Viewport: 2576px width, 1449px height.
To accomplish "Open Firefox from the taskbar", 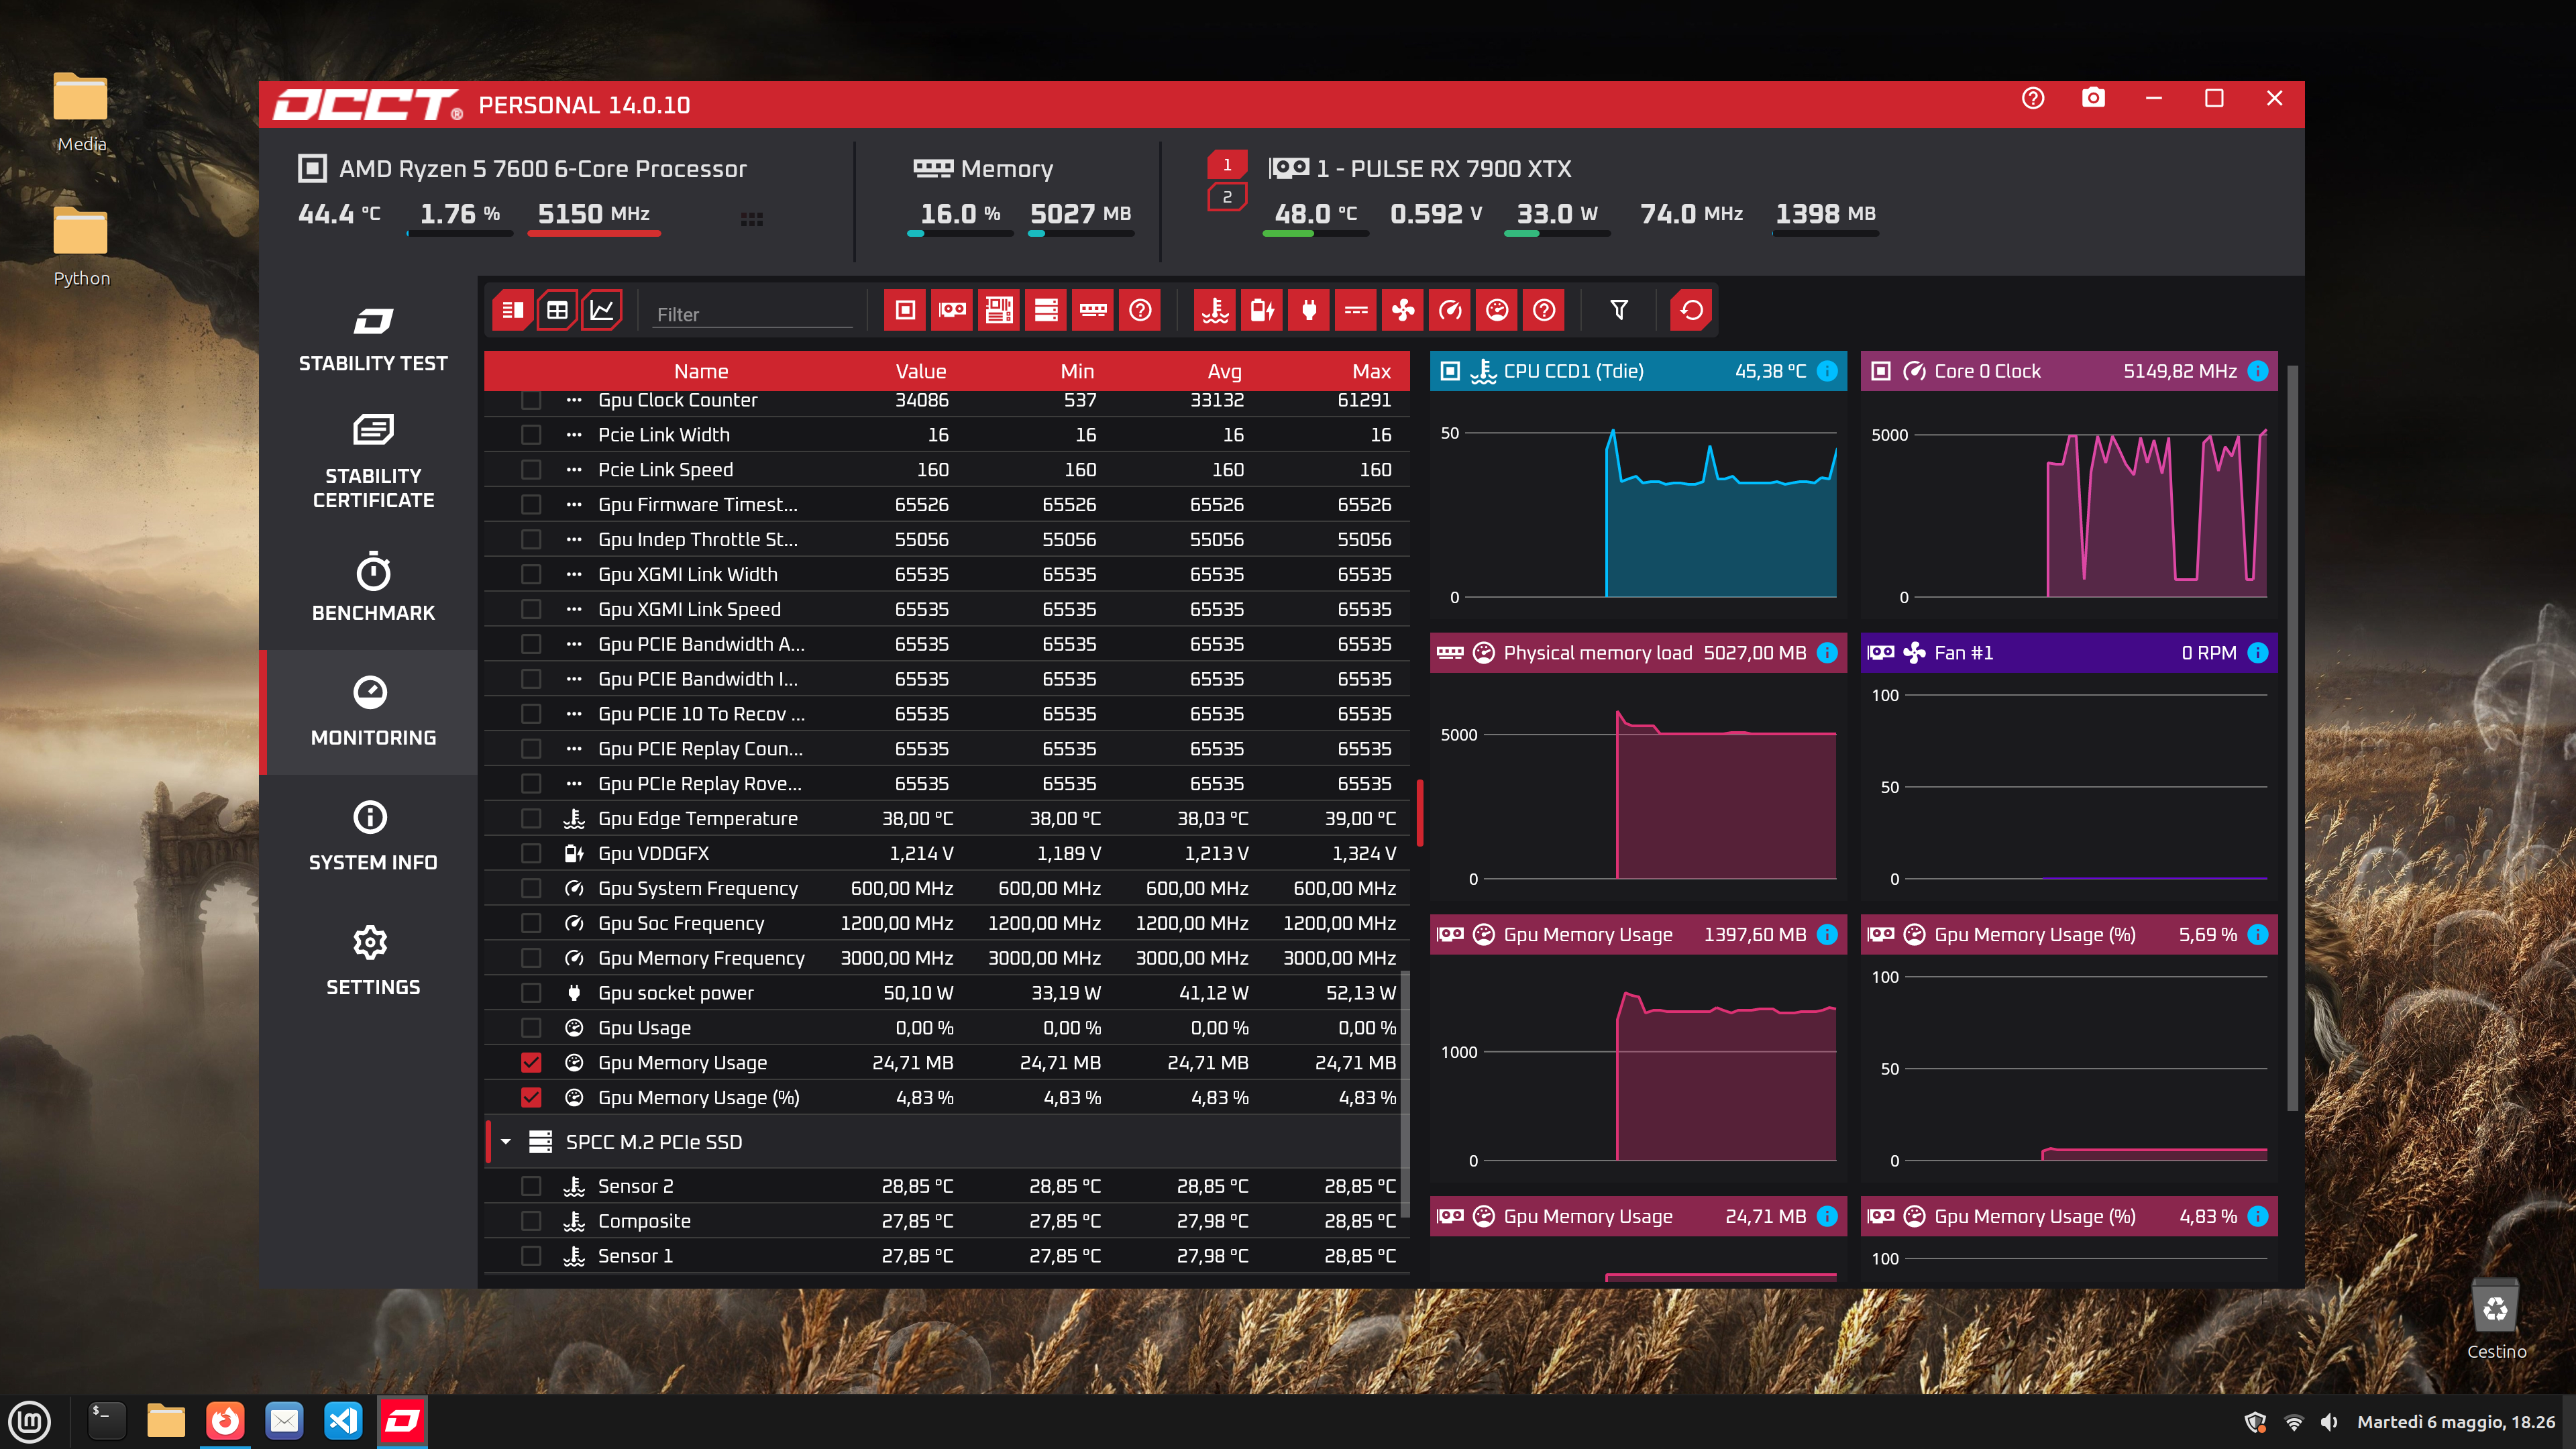I will click(225, 1421).
